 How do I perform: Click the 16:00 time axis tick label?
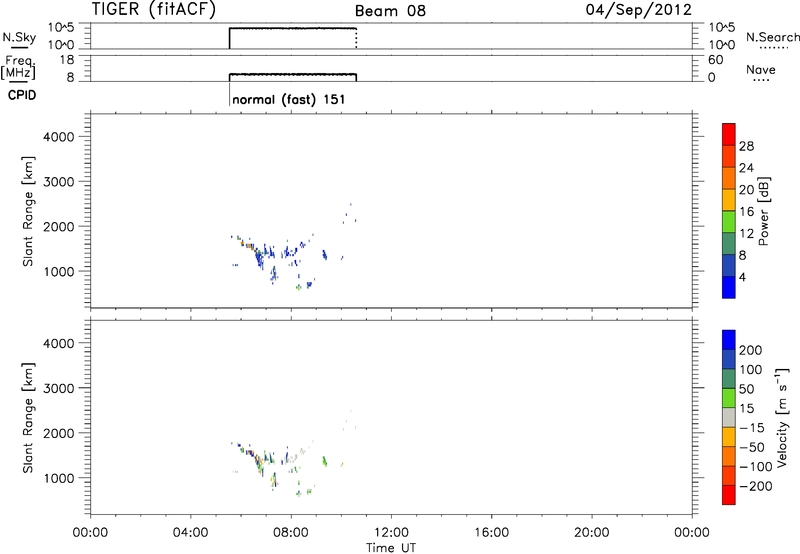click(491, 533)
